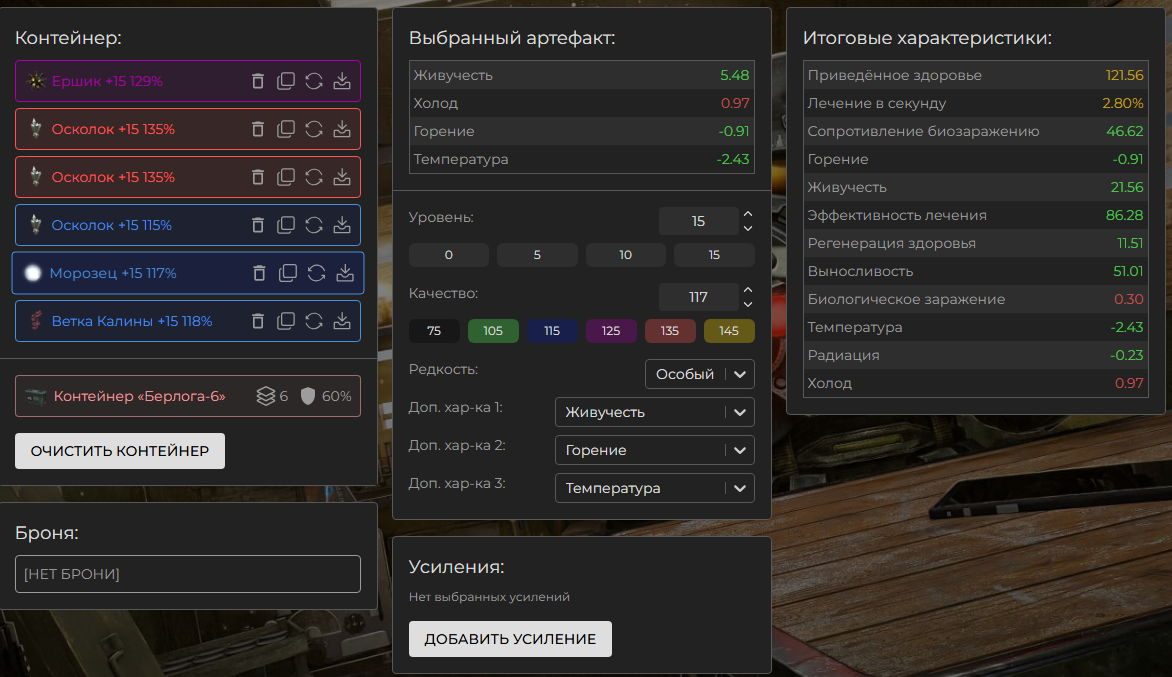Click Биологическое заражение value 0.30
The width and height of the screenshot is (1172, 677).
pyautogui.click(x=1129, y=300)
